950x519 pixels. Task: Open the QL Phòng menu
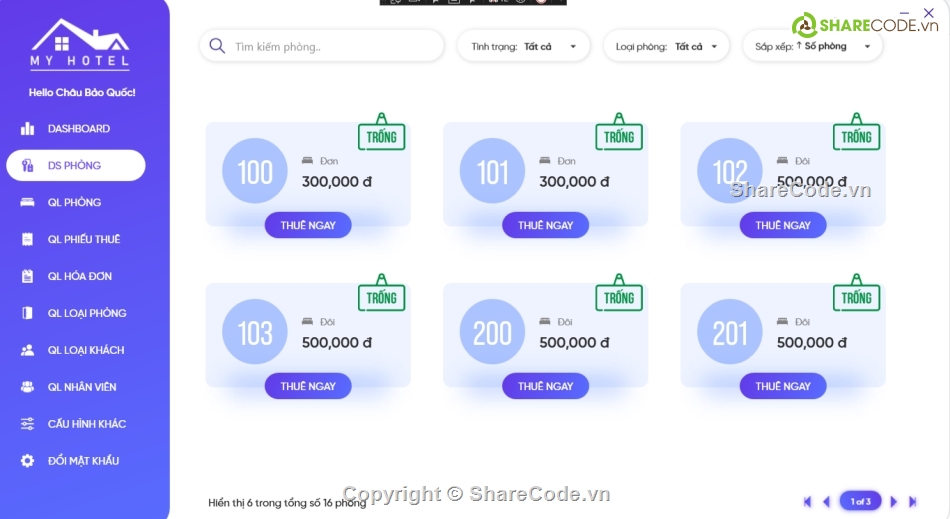pos(74,203)
